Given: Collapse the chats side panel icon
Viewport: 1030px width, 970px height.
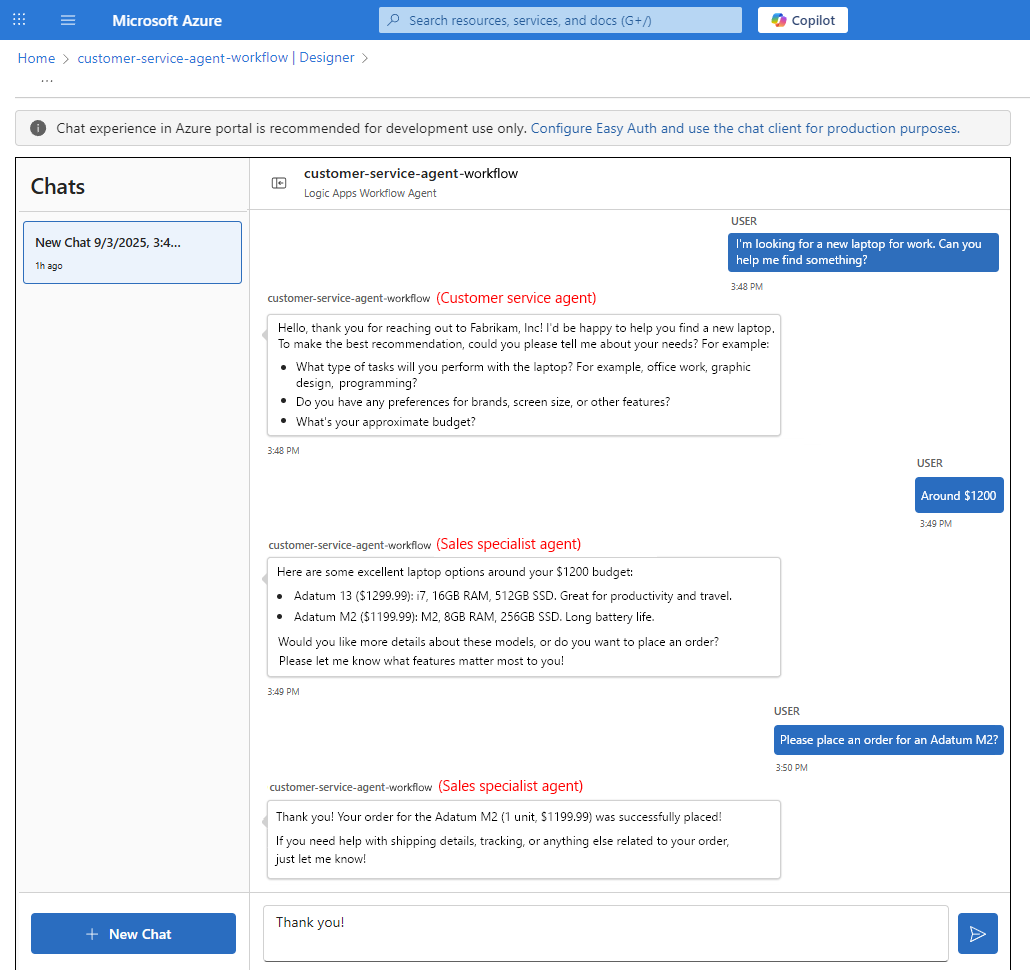Looking at the screenshot, I should coord(279,183).
